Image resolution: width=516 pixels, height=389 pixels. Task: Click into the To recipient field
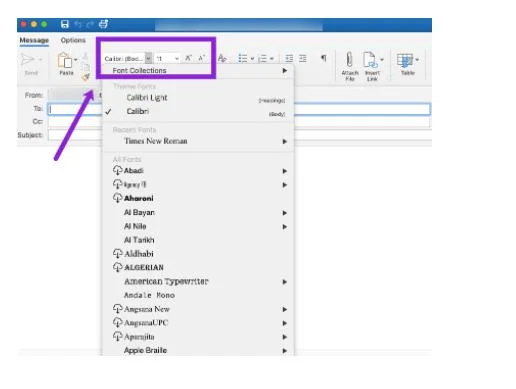coord(239,109)
